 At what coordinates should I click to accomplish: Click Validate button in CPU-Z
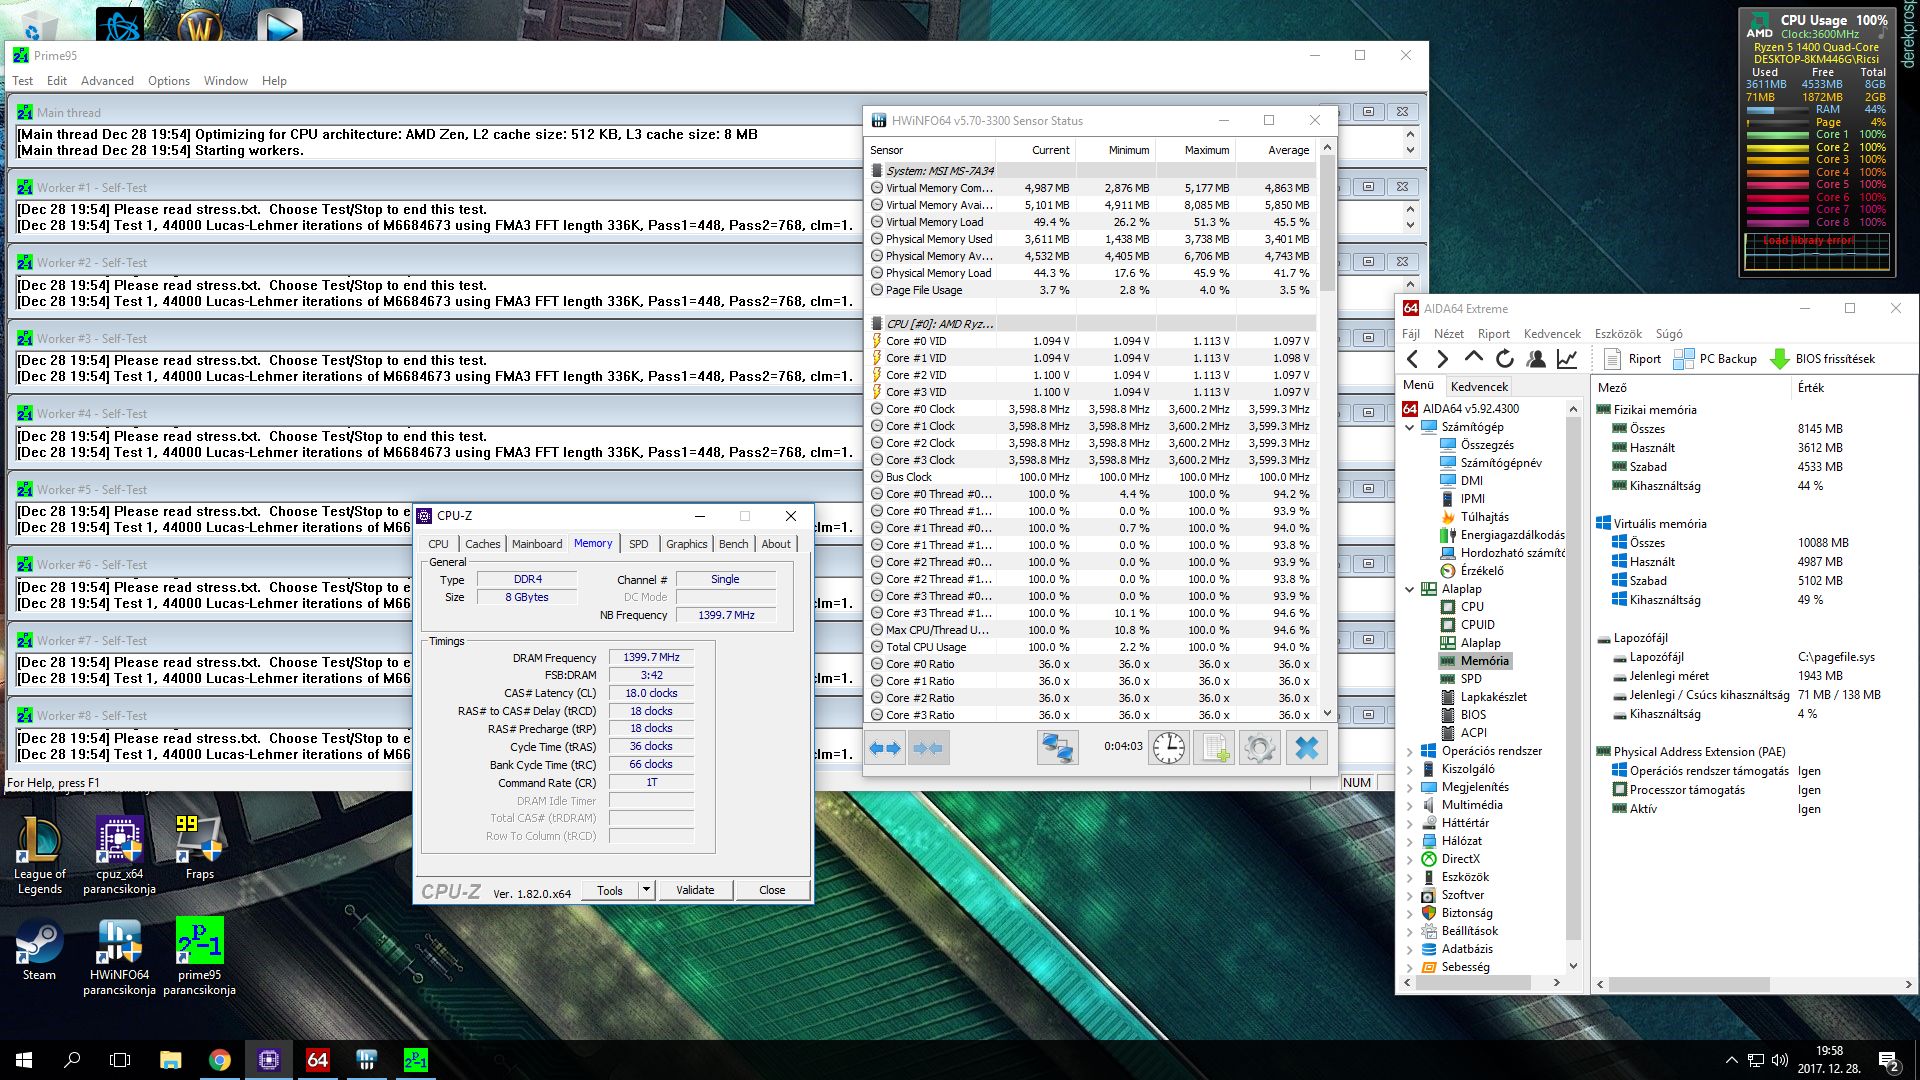695,890
